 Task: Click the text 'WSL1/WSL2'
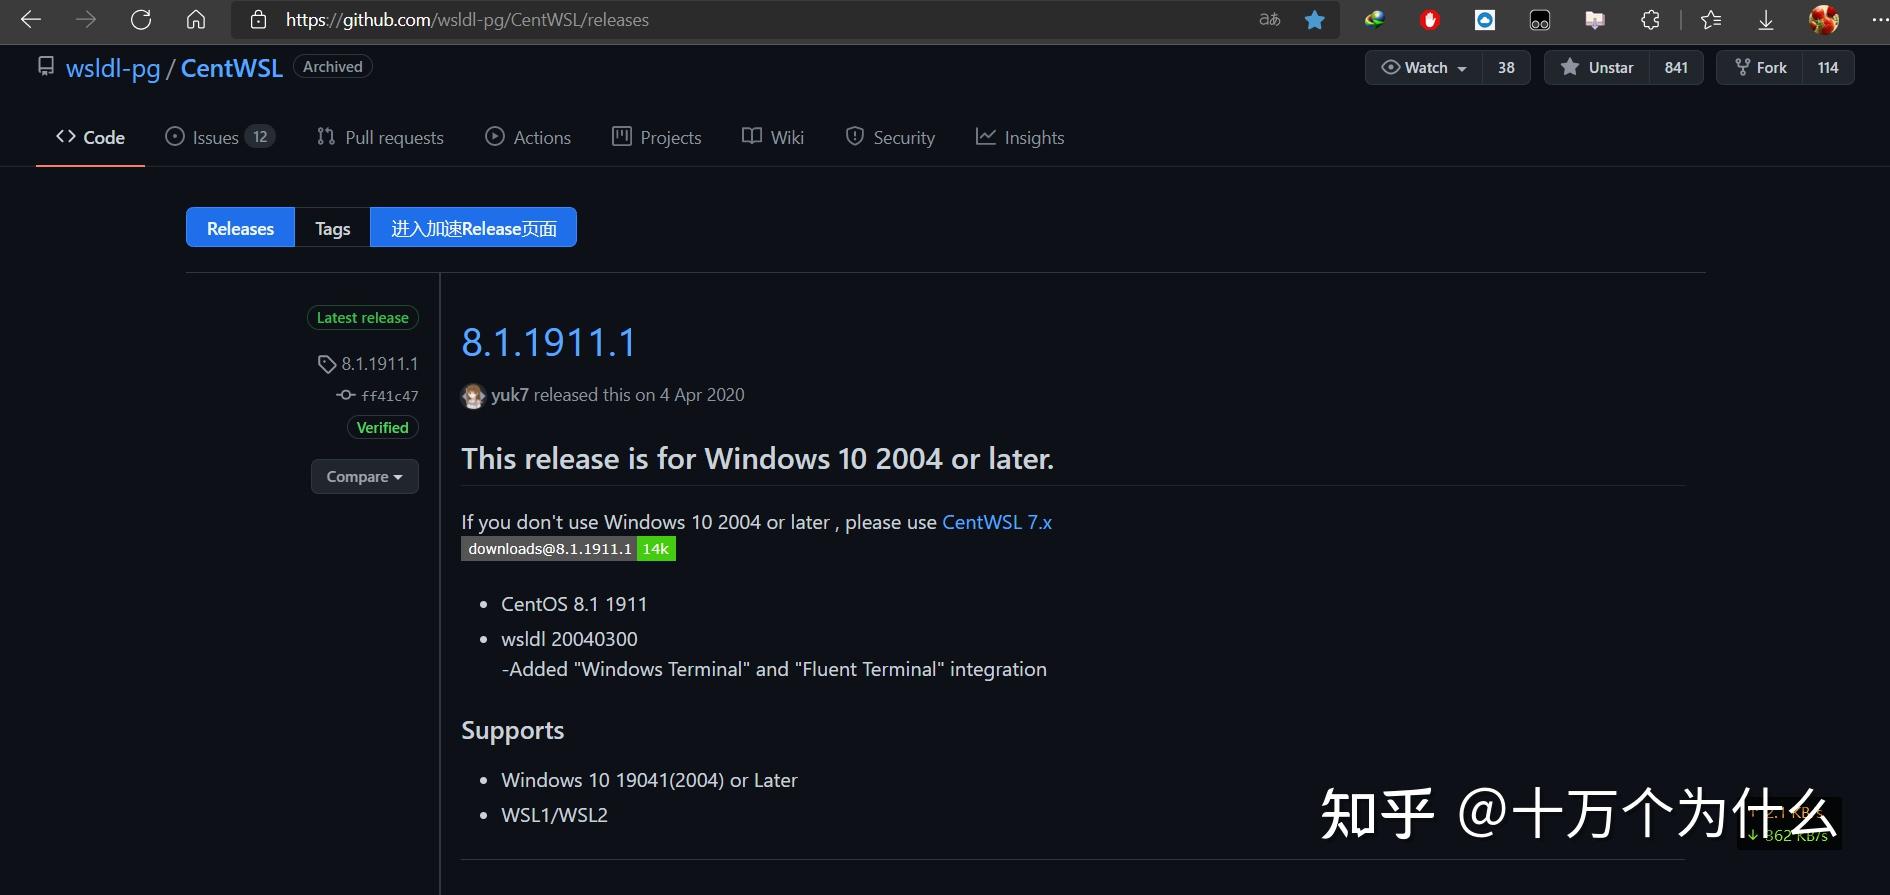(554, 814)
